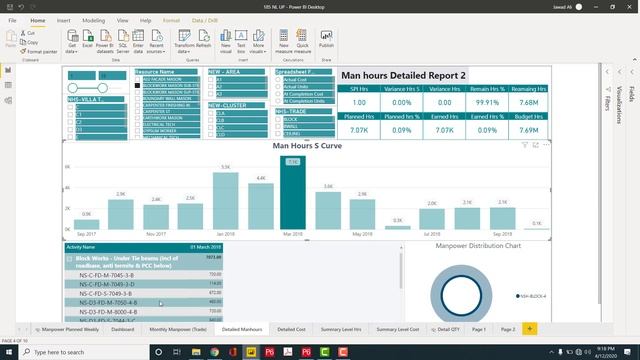
Task: Open the View ribbon tab
Action: coord(122,20)
